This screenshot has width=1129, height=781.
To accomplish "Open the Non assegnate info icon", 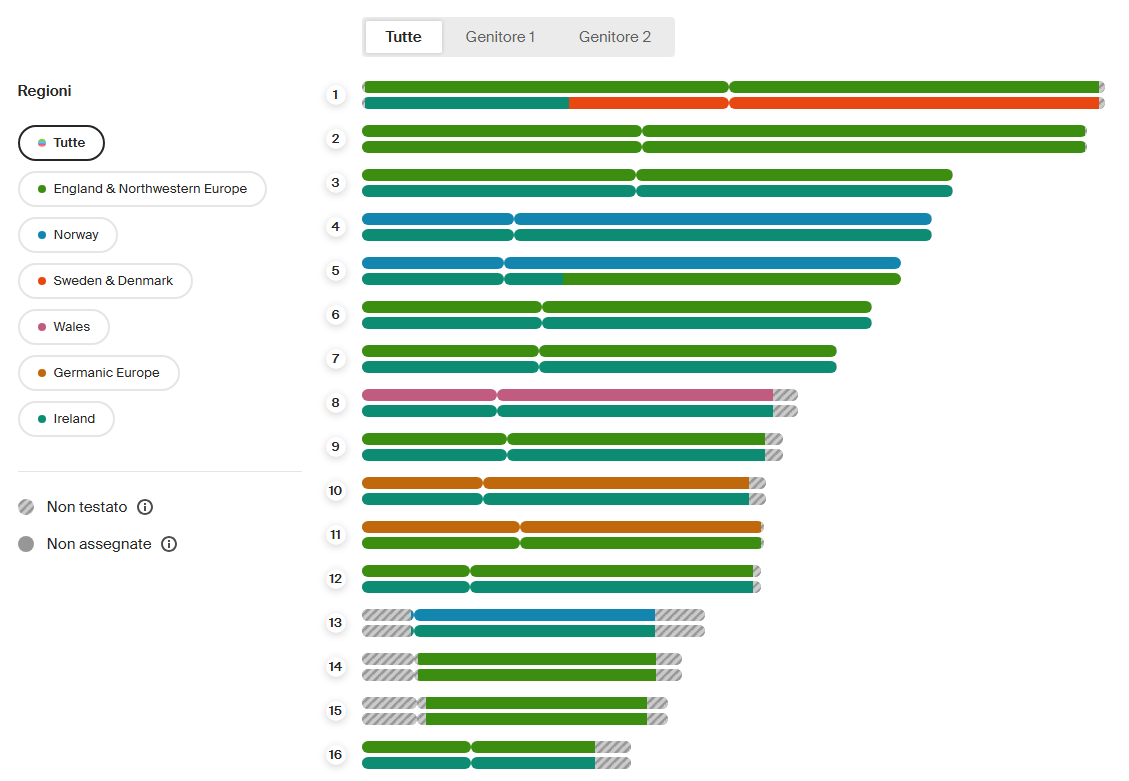I will point(168,544).
